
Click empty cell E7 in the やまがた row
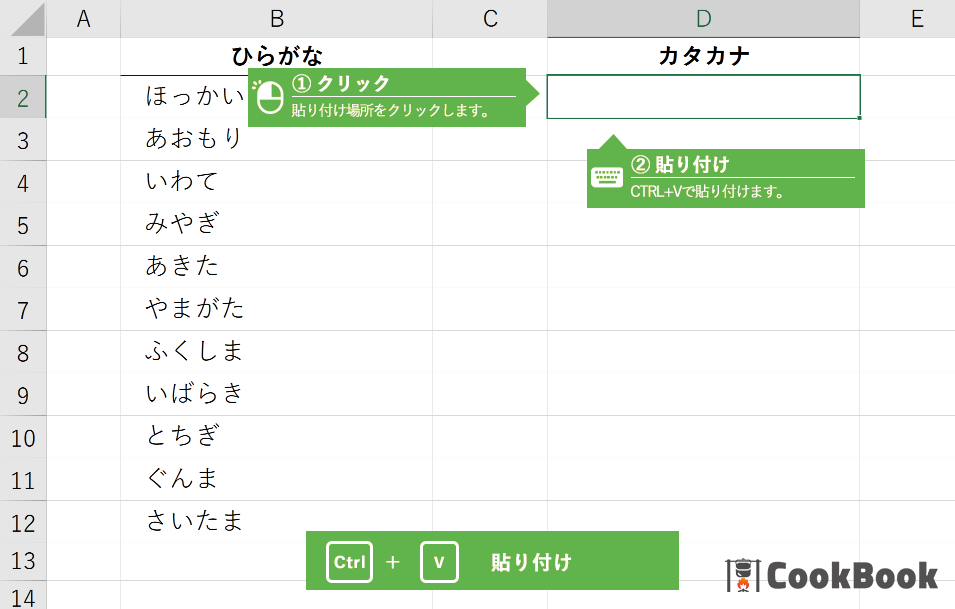[x=907, y=310]
